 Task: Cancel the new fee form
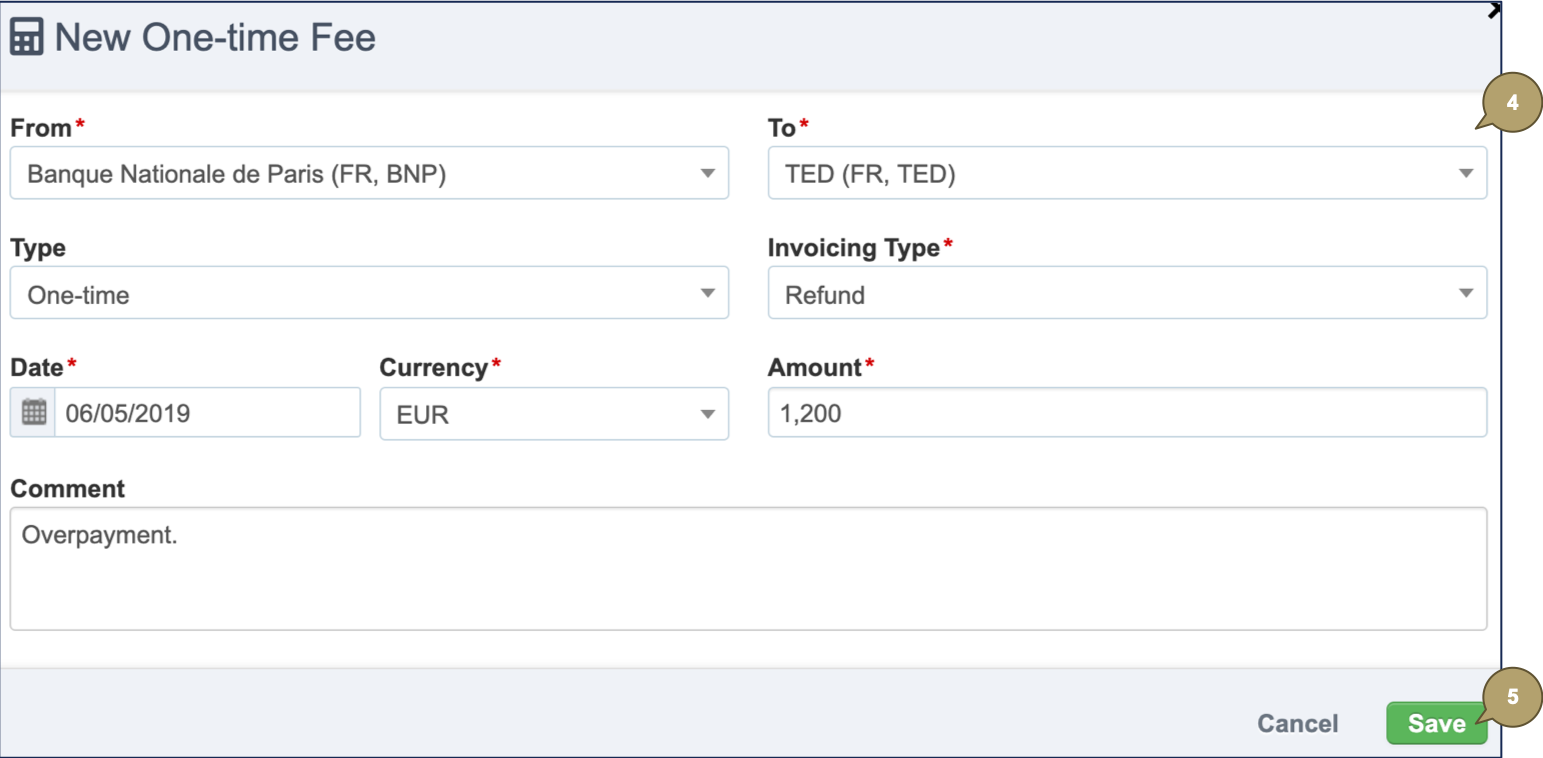pyautogui.click(x=1297, y=723)
